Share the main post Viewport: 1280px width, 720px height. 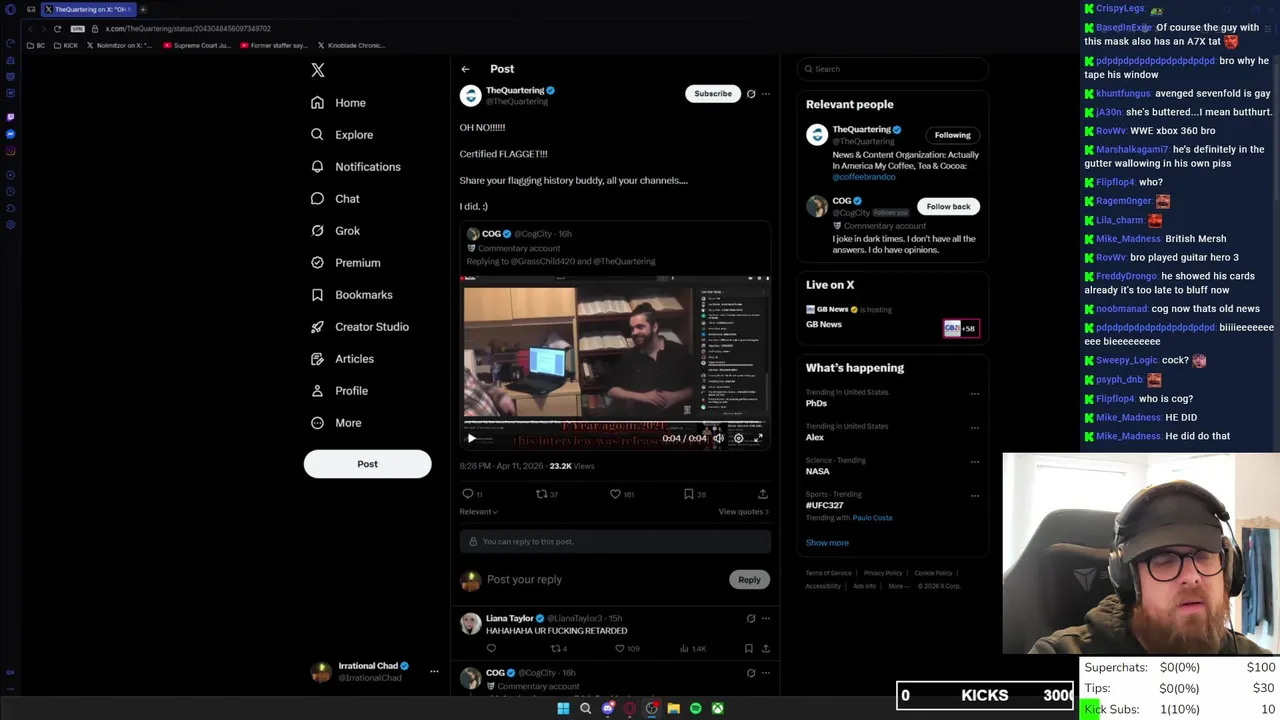762,494
